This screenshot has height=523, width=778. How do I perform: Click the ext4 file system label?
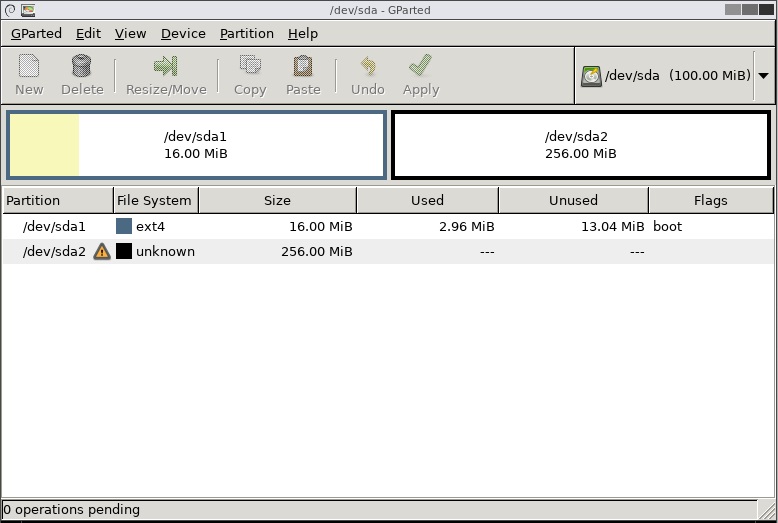pyautogui.click(x=150, y=227)
